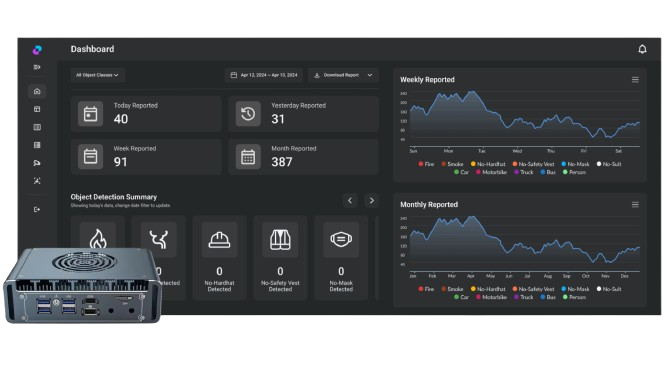Open the face scan sidebar icon
This screenshot has height=375, width=666.
tap(37, 181)
